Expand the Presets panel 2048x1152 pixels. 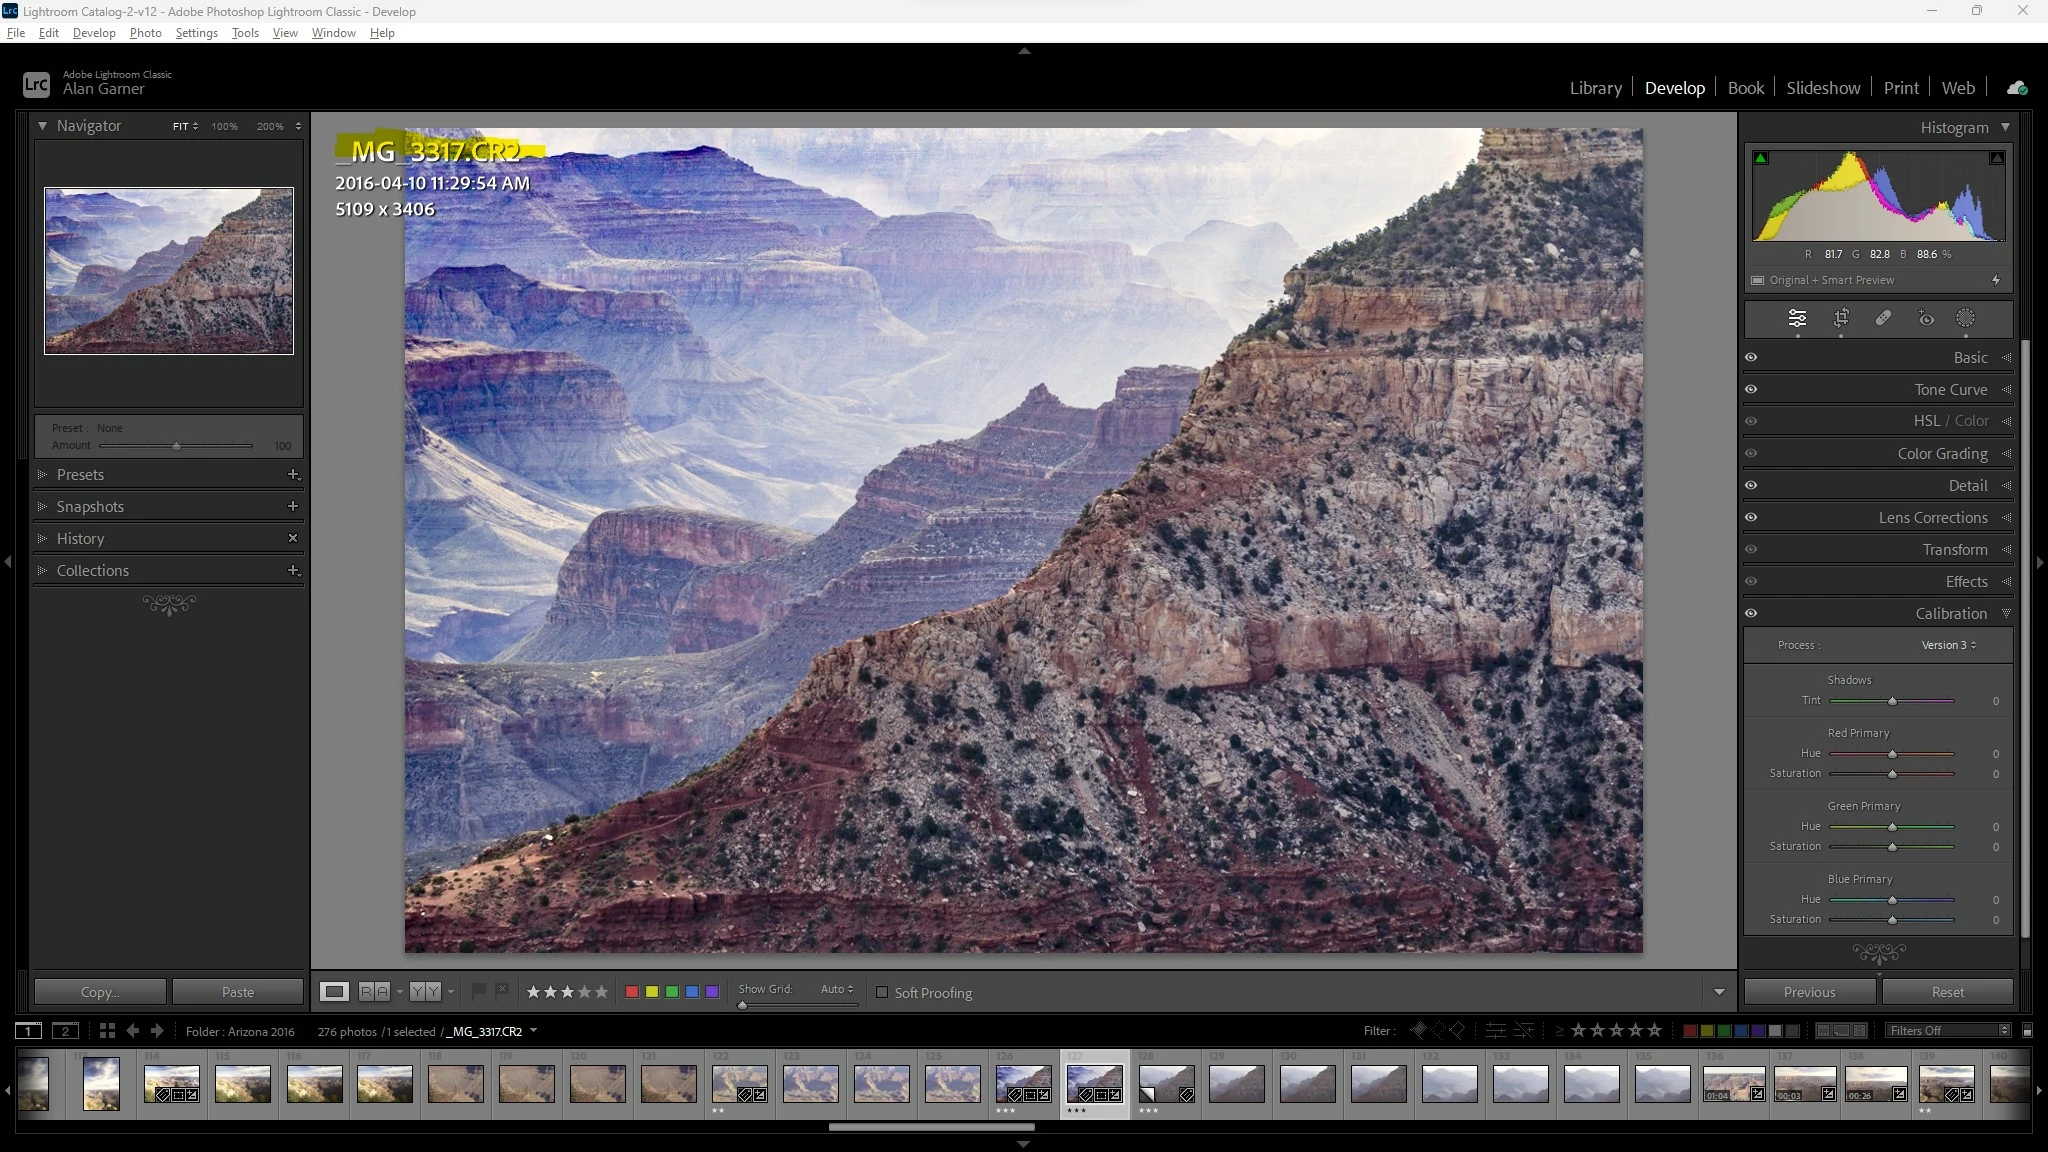click(42, 475)
